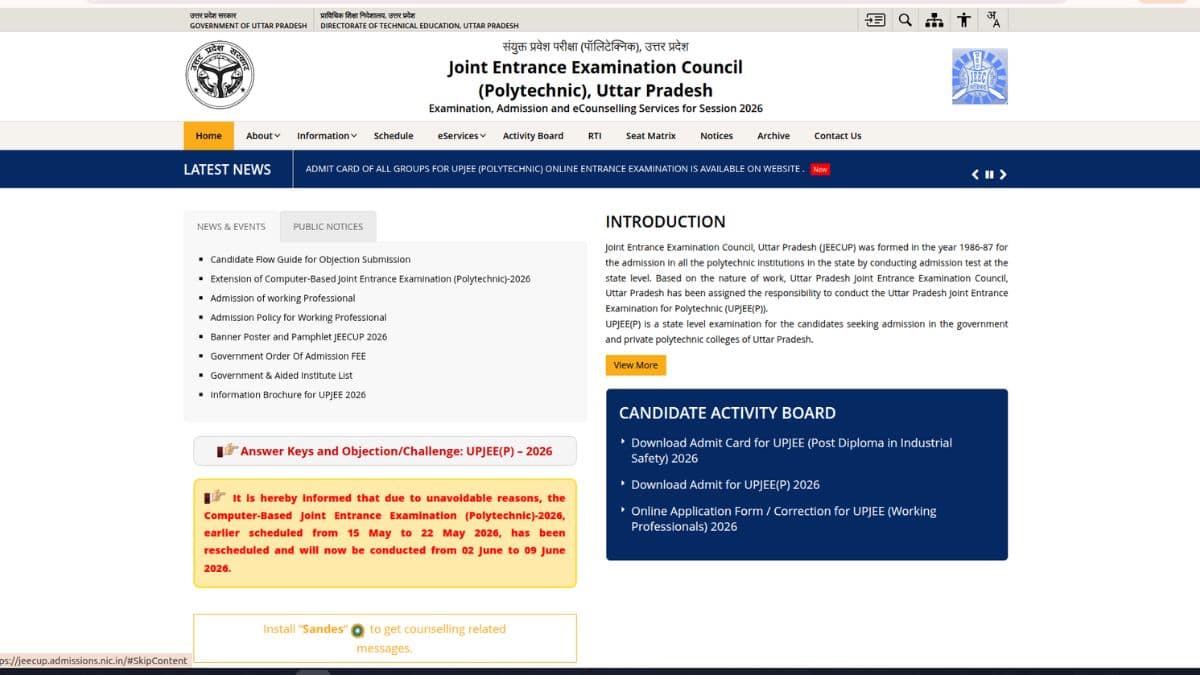Open Admission Policy for Working Professional link
The image size is (1200, 675).
[298, 317]
